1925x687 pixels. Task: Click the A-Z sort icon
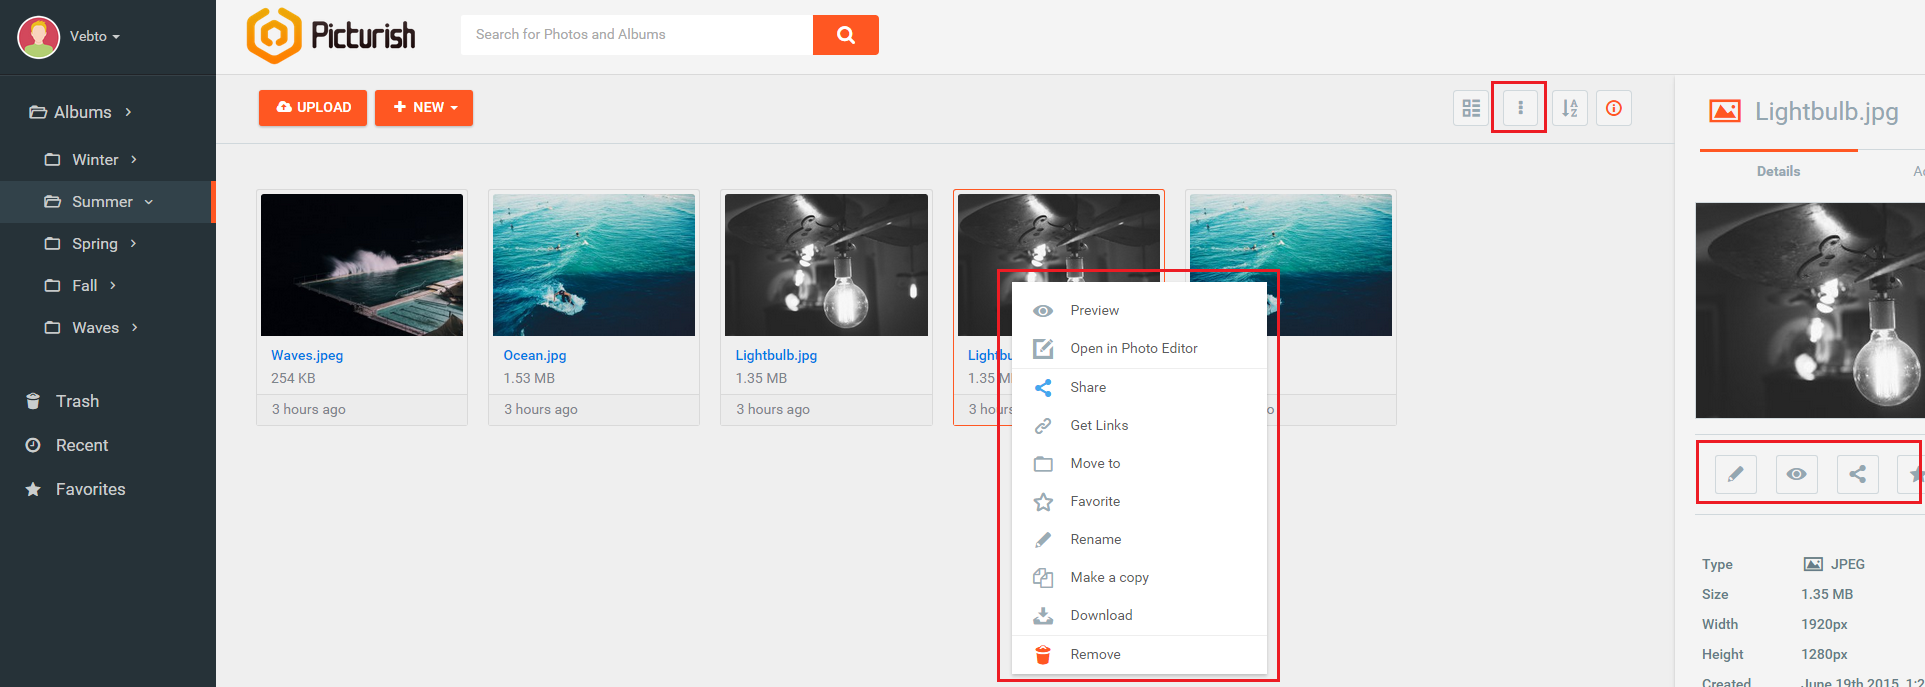pyautogui.click(x=1570, y=108)
